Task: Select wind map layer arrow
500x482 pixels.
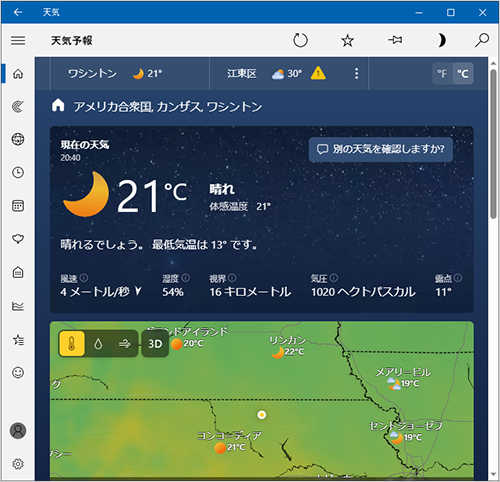Action: [125, 344]
